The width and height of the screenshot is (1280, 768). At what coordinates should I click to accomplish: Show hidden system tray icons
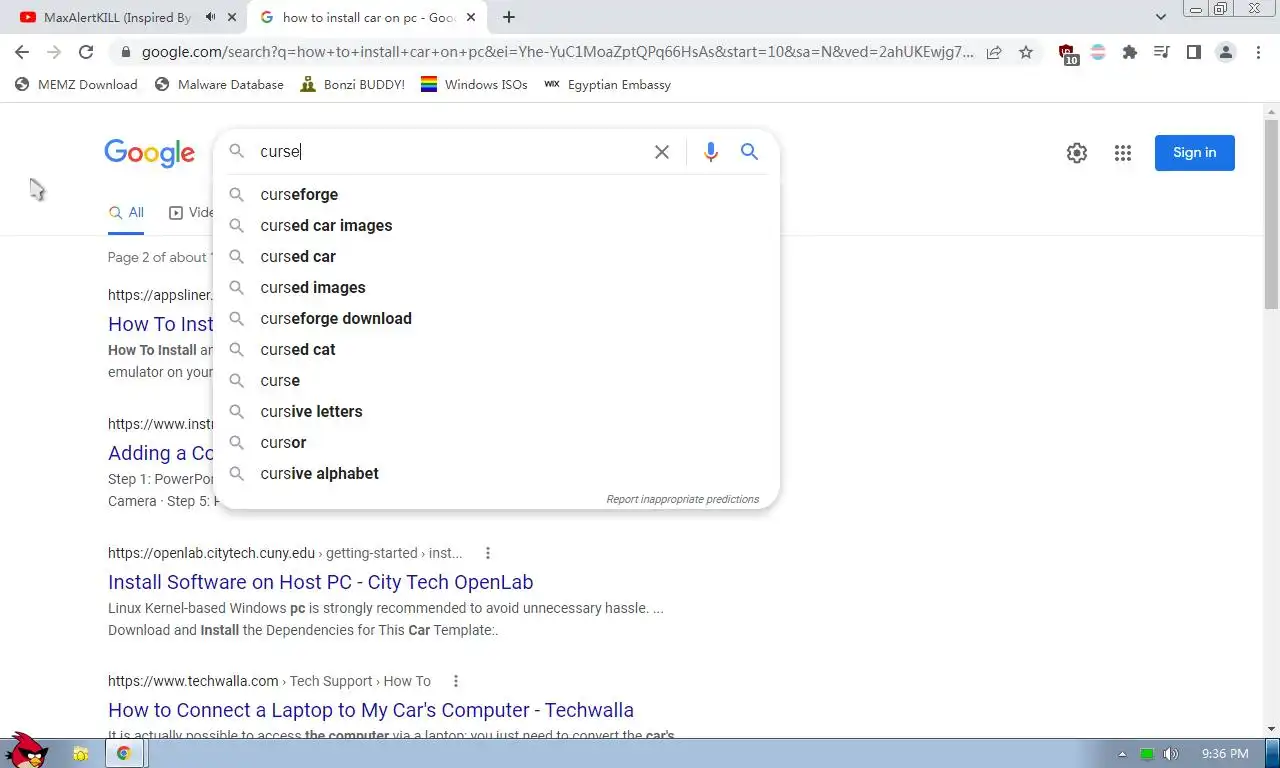click(1122, 754)
